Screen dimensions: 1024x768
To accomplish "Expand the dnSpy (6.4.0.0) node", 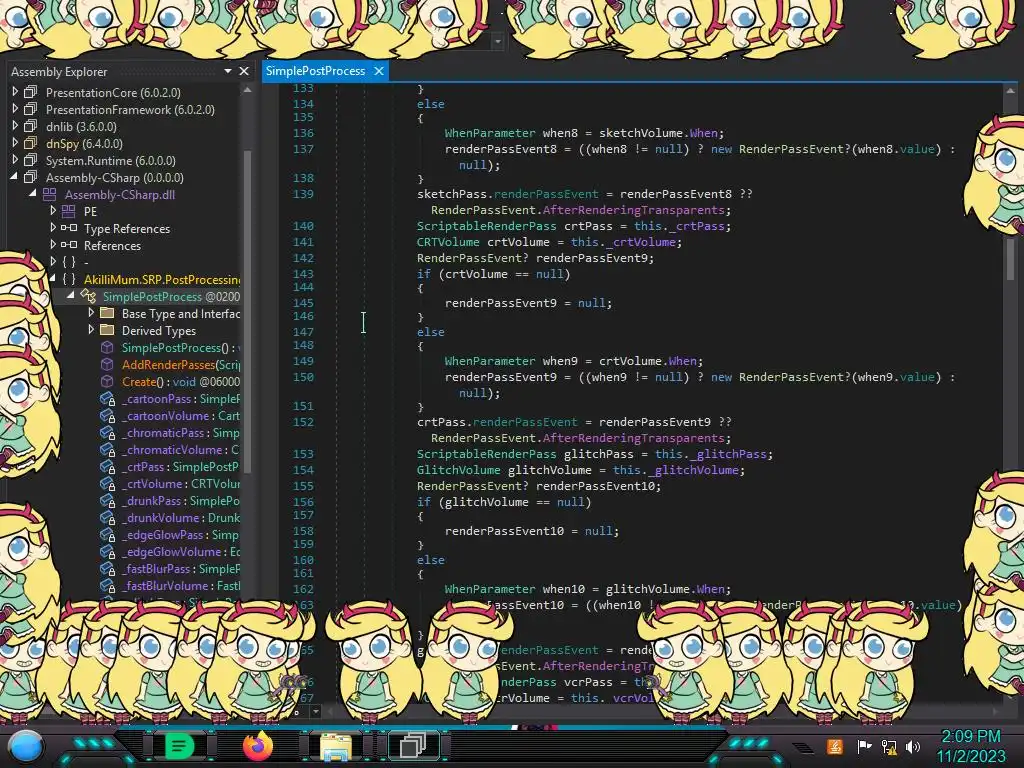I will (15, 143).
